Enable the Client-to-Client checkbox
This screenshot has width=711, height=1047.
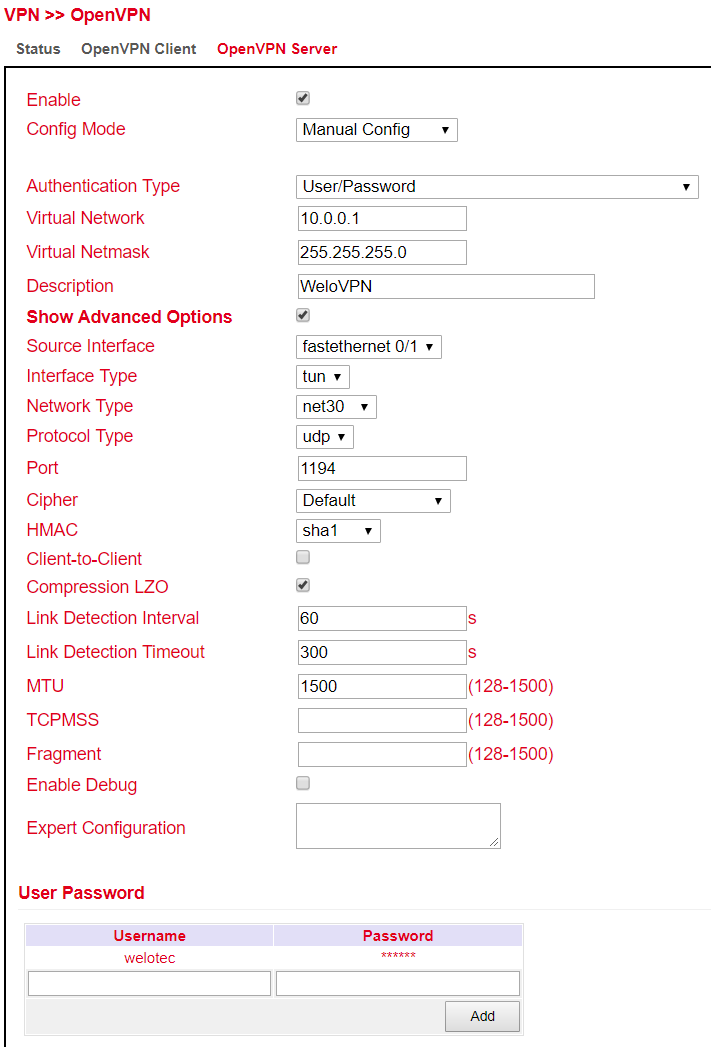[x=303, y=557]
